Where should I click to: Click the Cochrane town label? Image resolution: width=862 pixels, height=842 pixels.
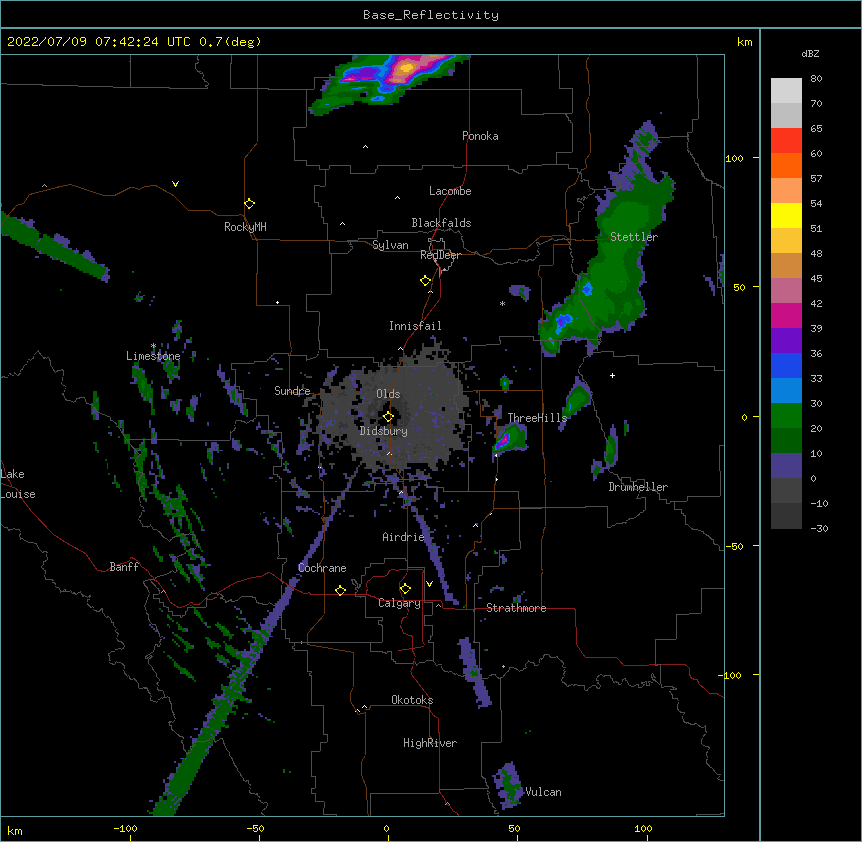coord(322,568)
